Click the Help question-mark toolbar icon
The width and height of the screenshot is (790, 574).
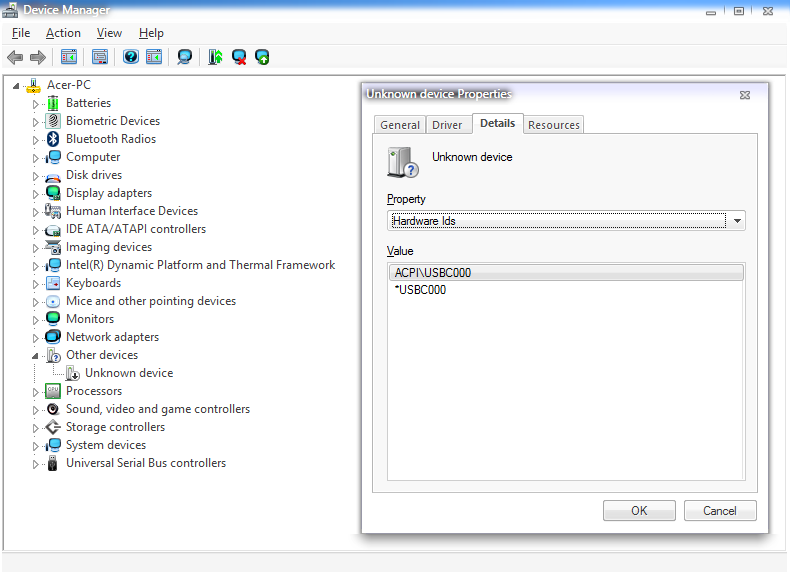tap(131, 57)
